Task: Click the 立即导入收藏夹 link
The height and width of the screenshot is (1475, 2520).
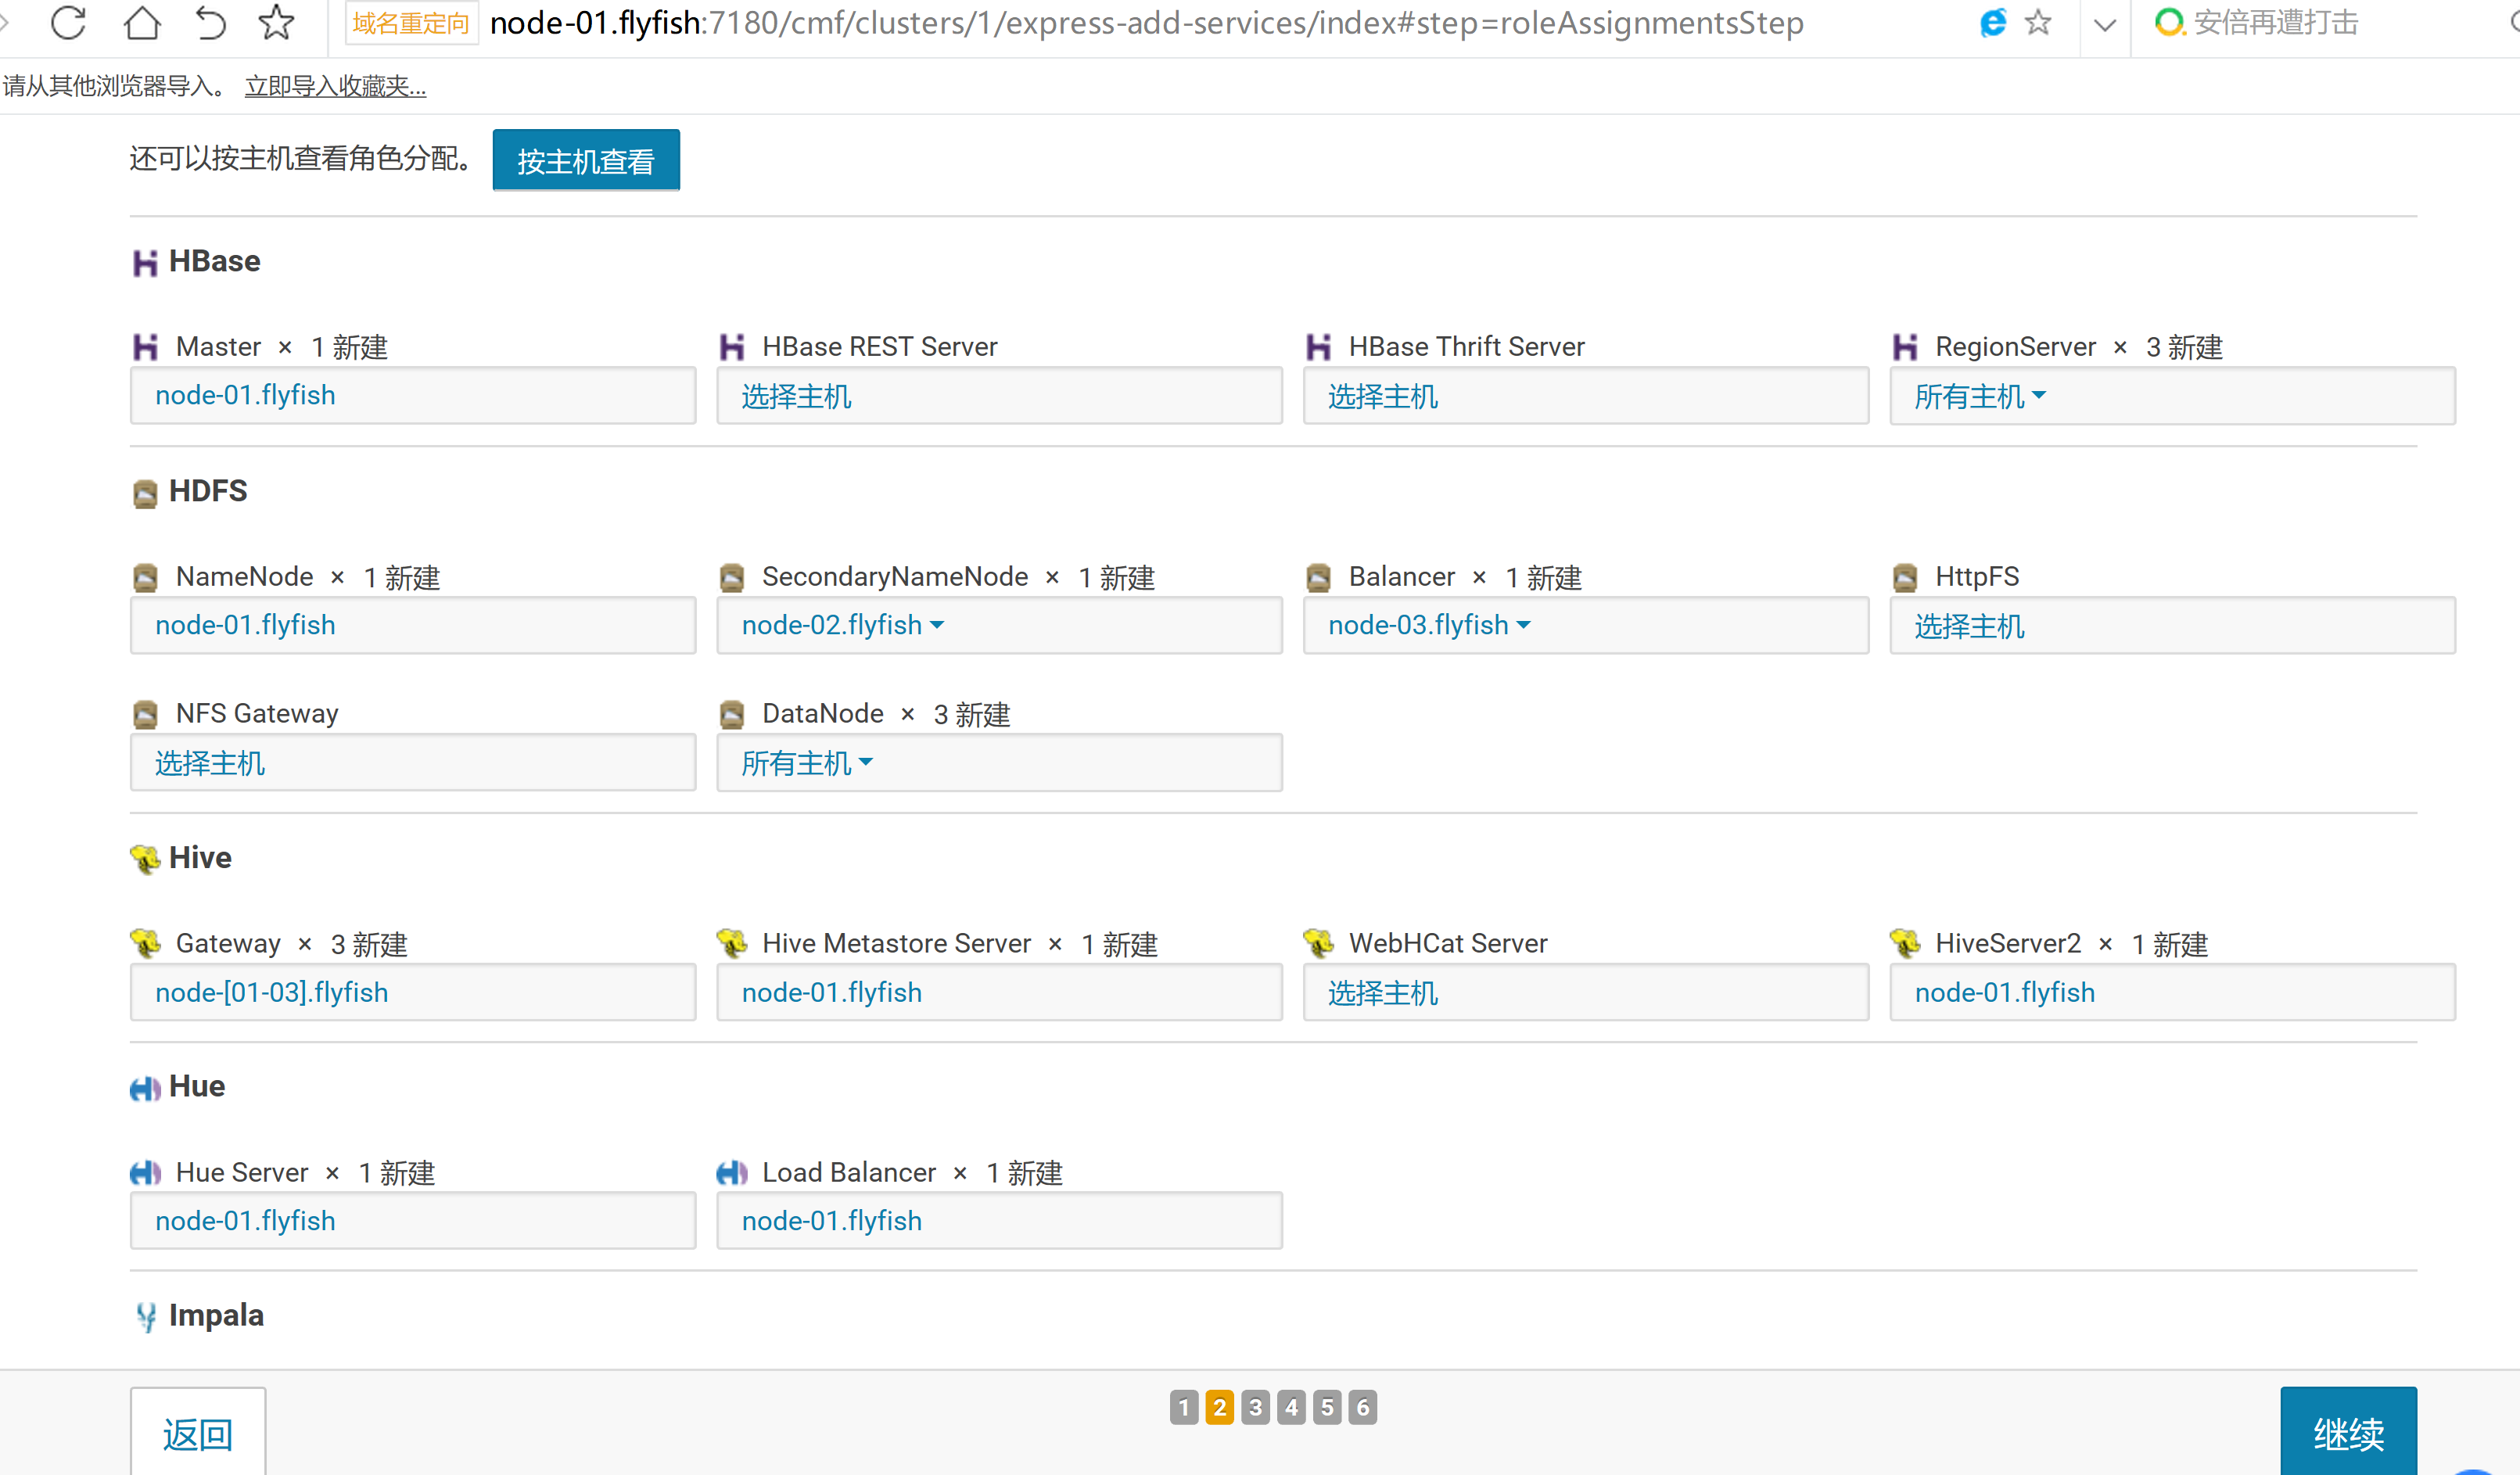Action: (x=335, y=87)
